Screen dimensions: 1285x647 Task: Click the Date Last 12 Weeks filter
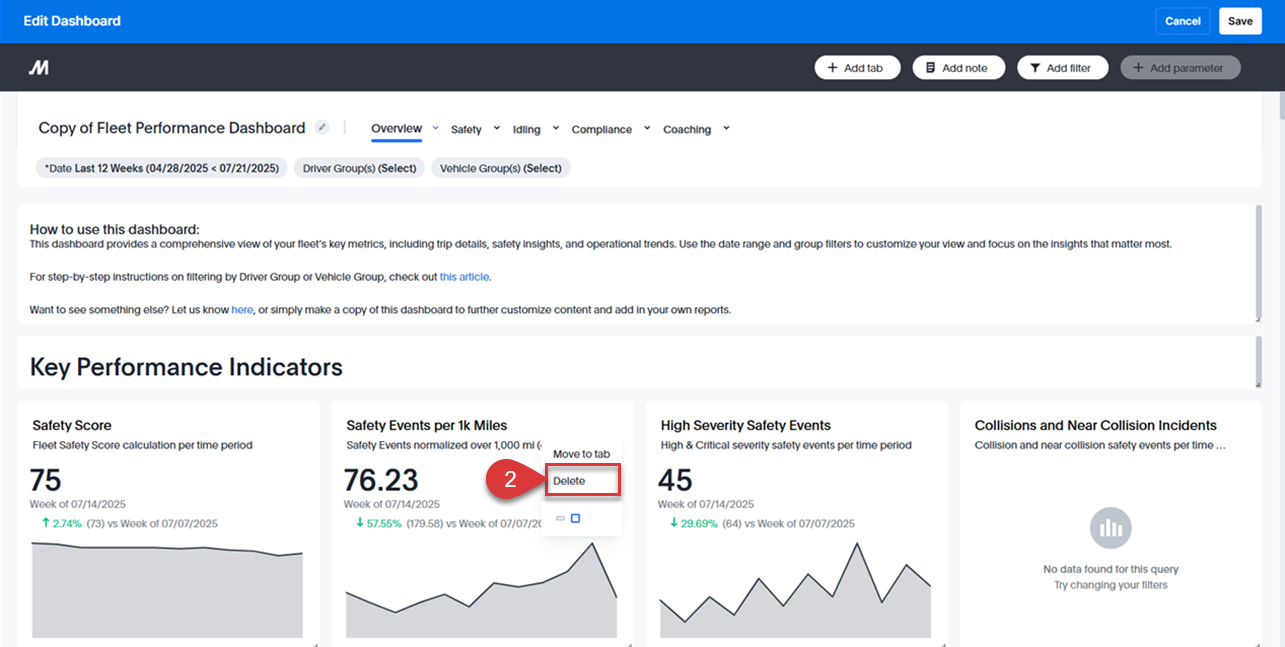pyautogui.click(x=161, y=168)
